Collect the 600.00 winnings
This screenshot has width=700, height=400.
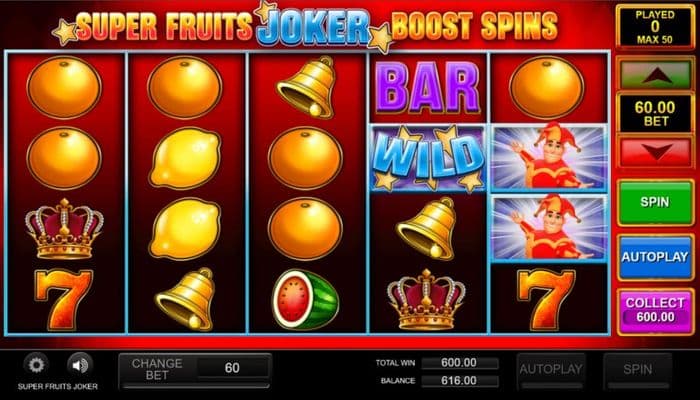pyautogui.click(x=655, y=311)
